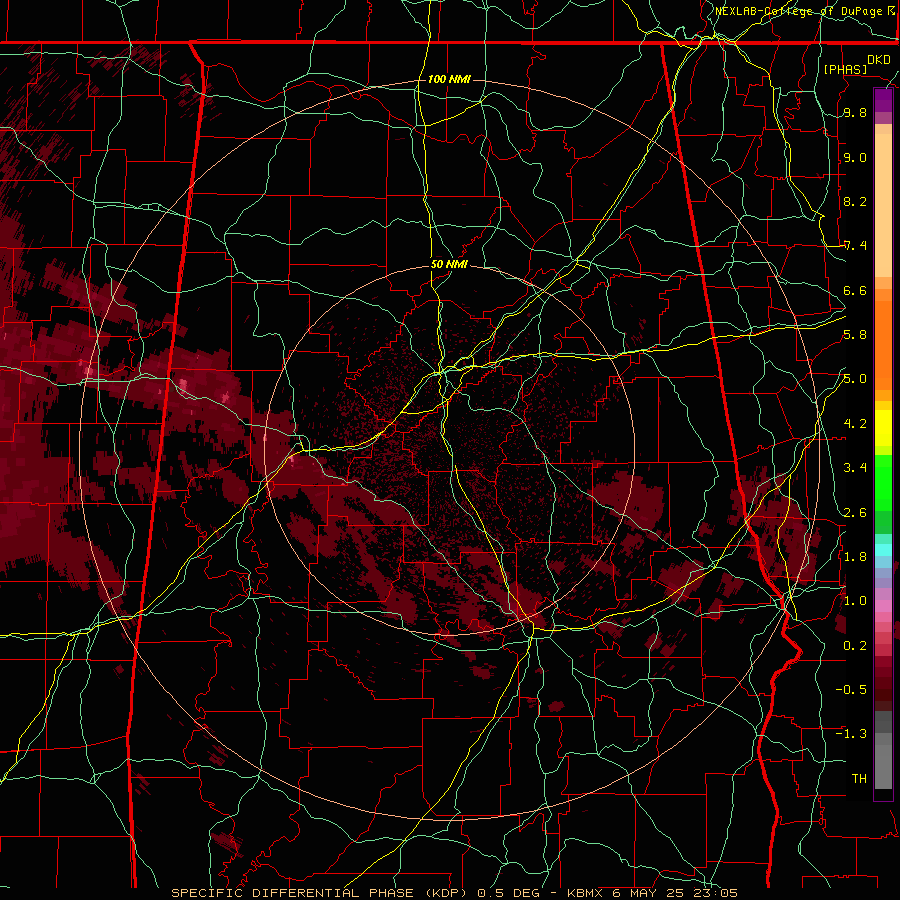Click the 7.4 legend value

pyautogui.click(x=855, y=246)
